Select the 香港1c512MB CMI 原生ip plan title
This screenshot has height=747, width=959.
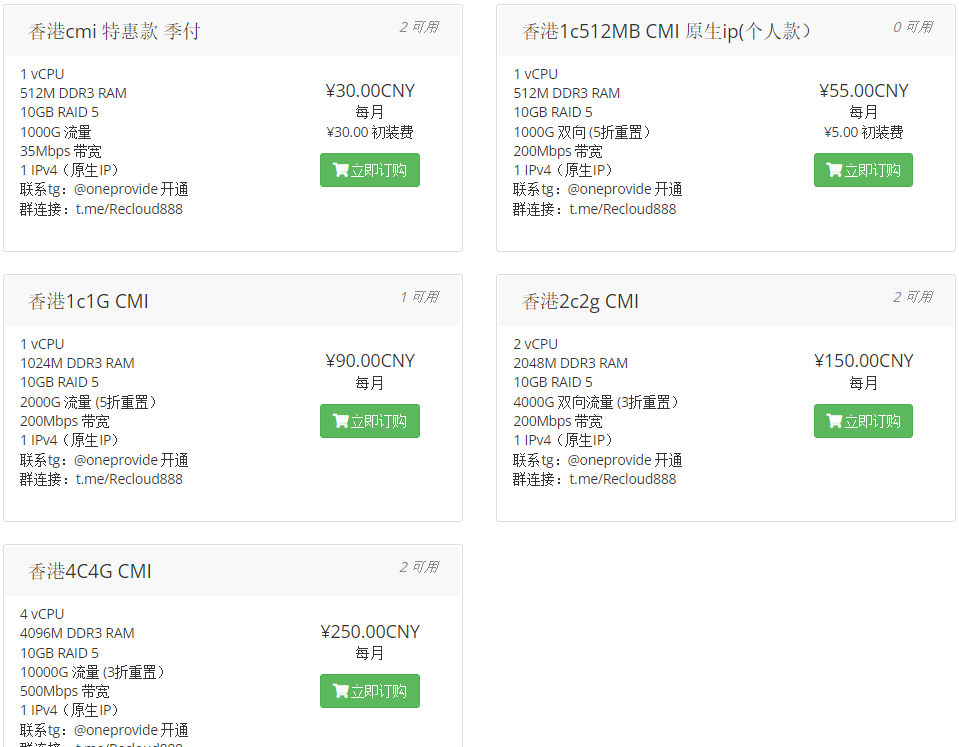tap(666, 31)
